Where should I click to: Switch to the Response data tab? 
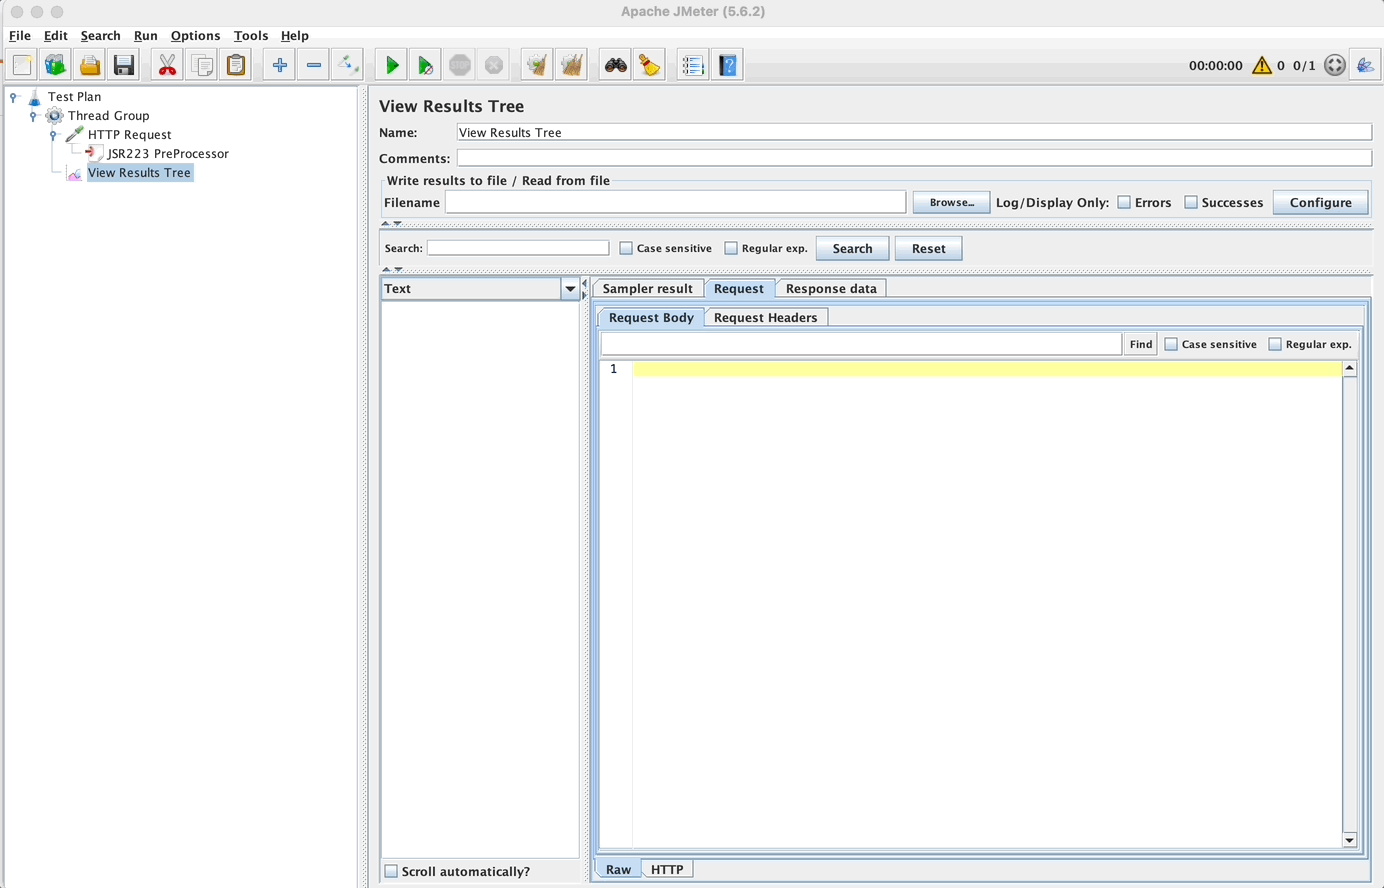tap(831, 289)
